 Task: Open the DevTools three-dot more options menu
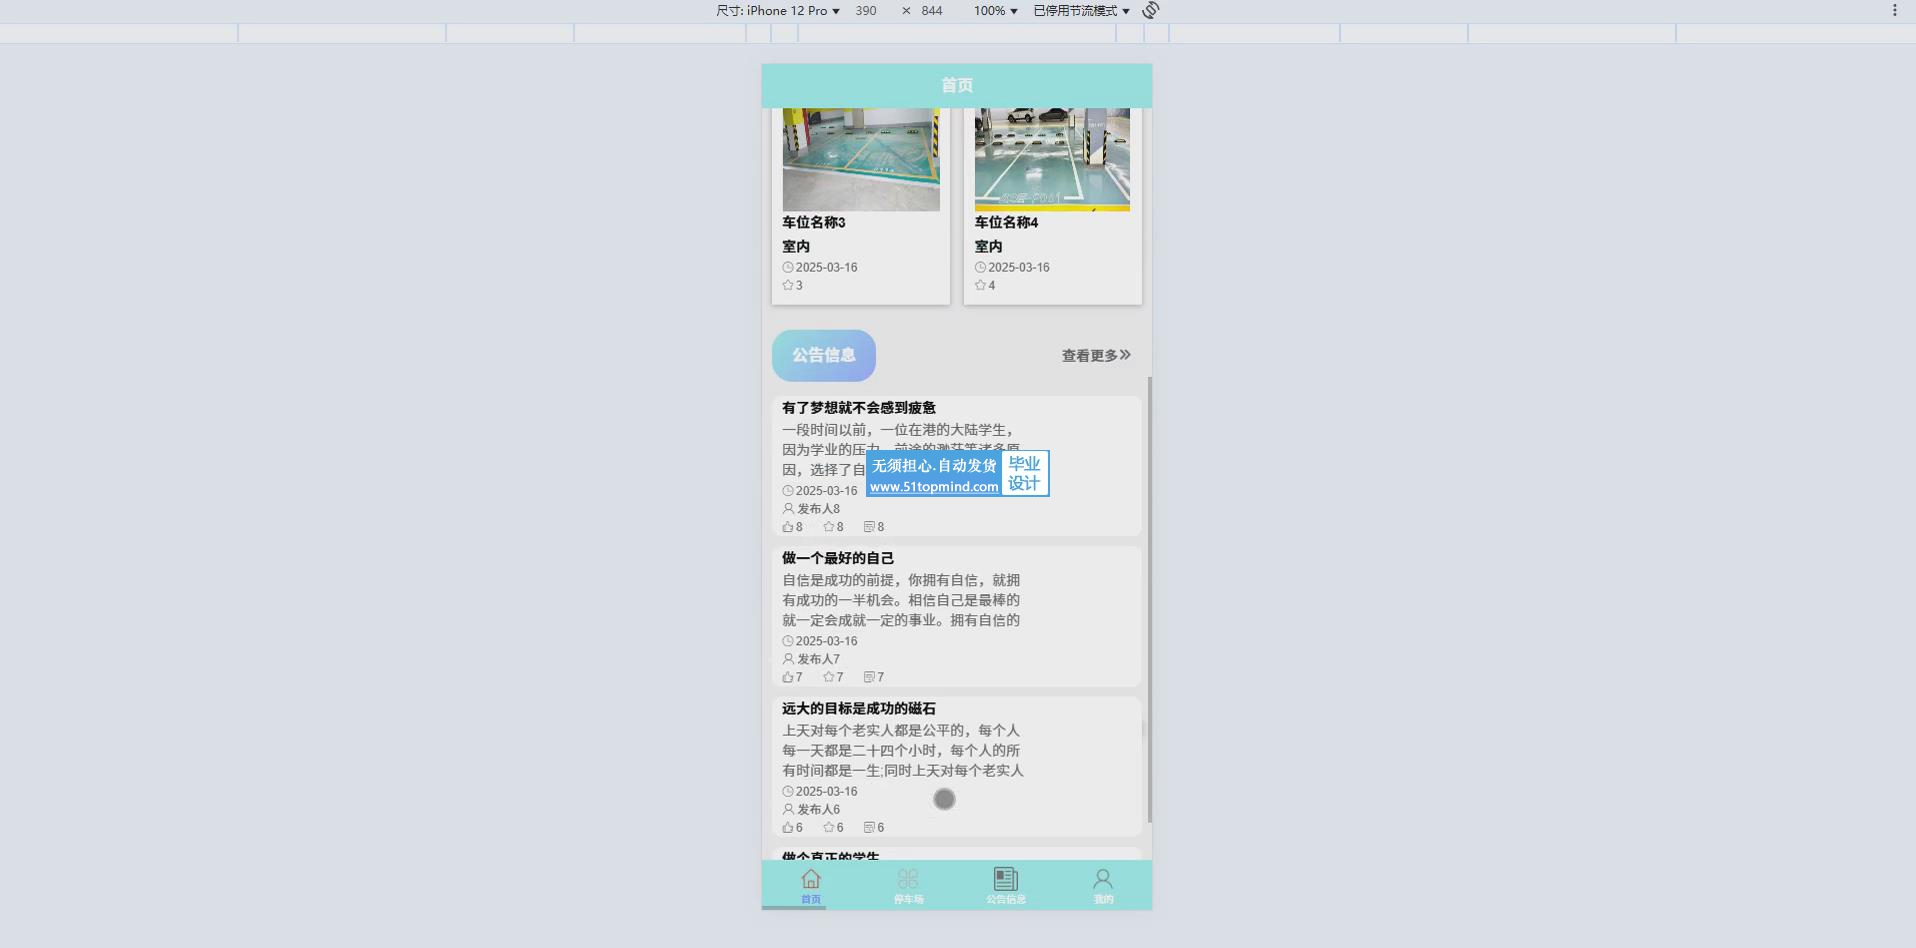coord(1894,10)
